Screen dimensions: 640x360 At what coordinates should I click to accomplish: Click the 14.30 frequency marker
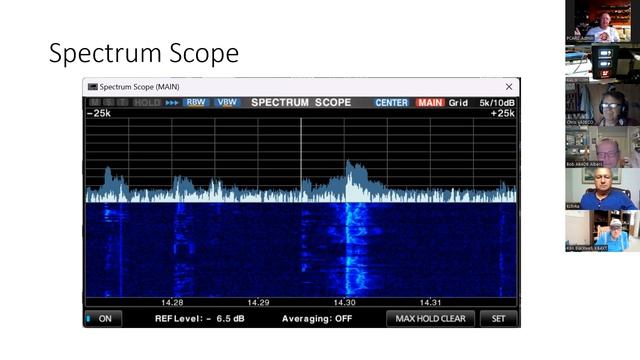(344, 302)
